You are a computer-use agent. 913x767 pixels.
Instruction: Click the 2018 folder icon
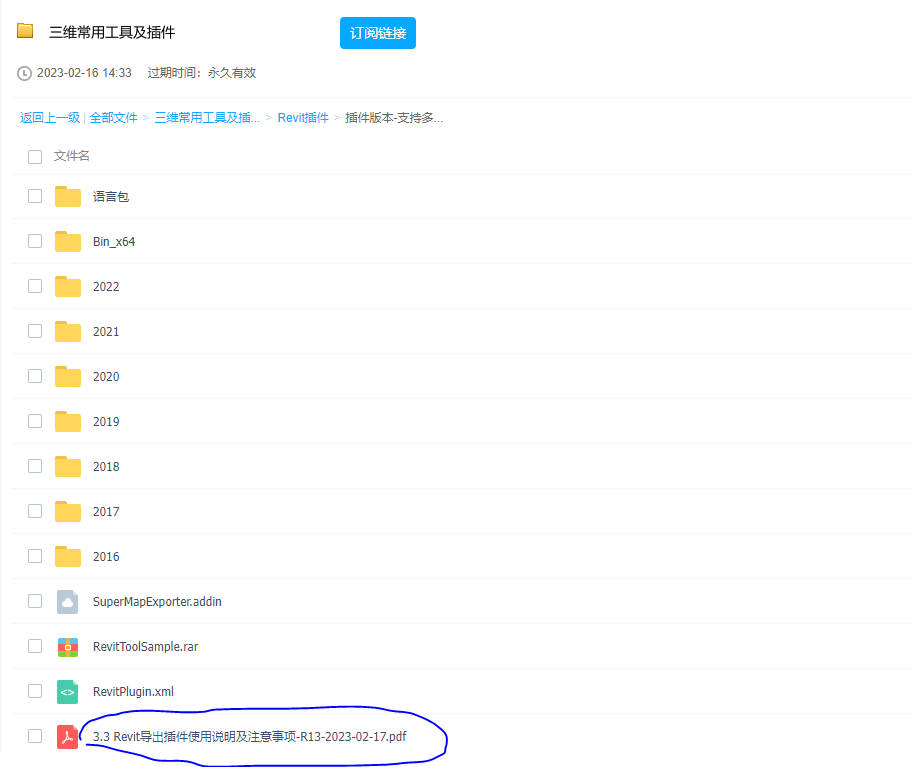coord(68,466)
